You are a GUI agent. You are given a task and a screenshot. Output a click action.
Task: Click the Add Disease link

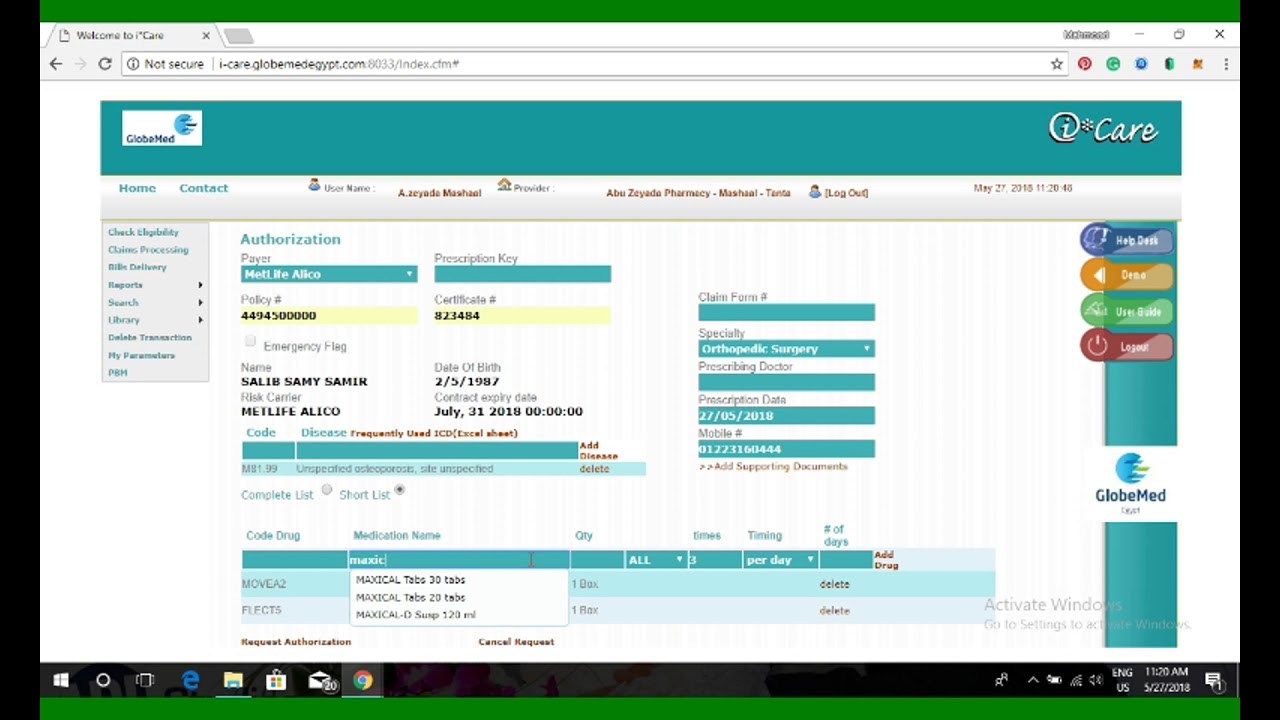(598, 451)
